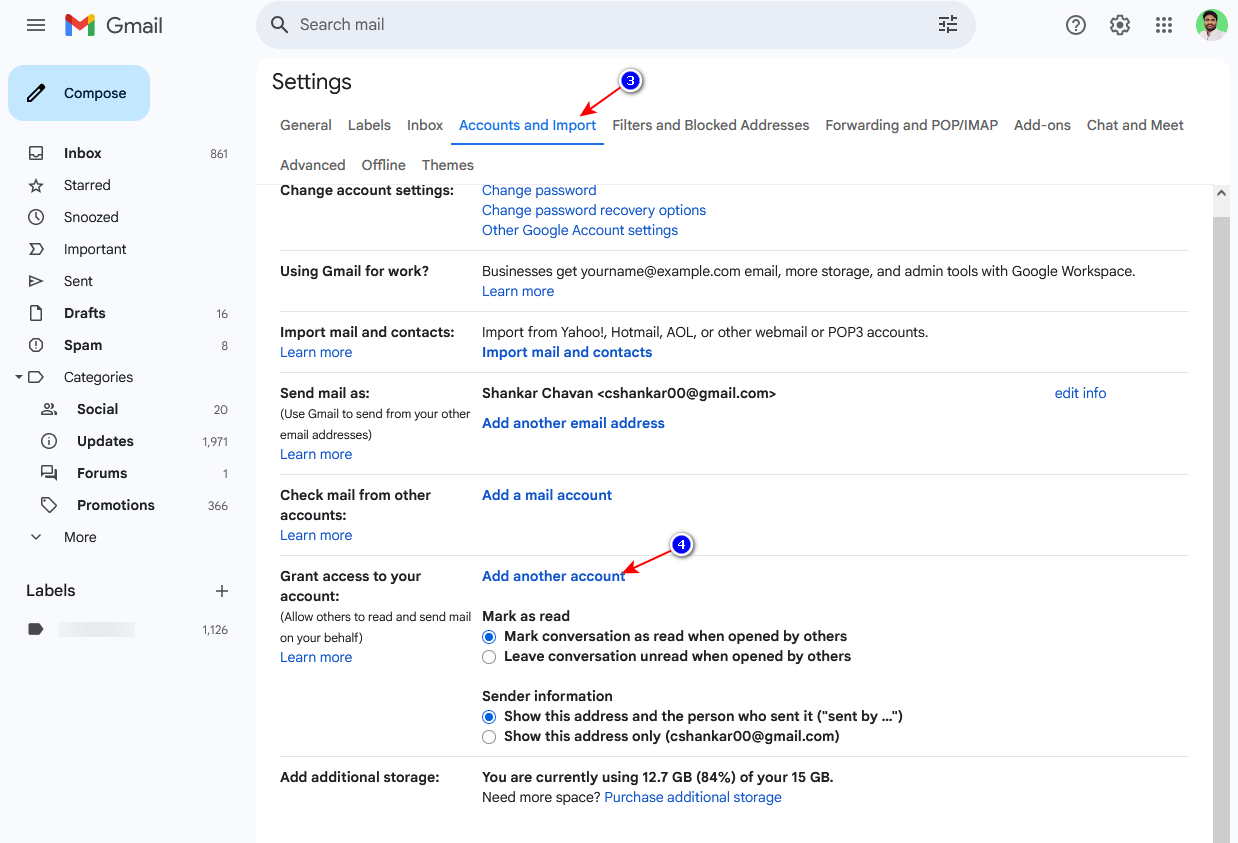The height and width of the screenshot is (843, 1238).
Task: Open the Advanced tab
Action: [x=313, y=165]
